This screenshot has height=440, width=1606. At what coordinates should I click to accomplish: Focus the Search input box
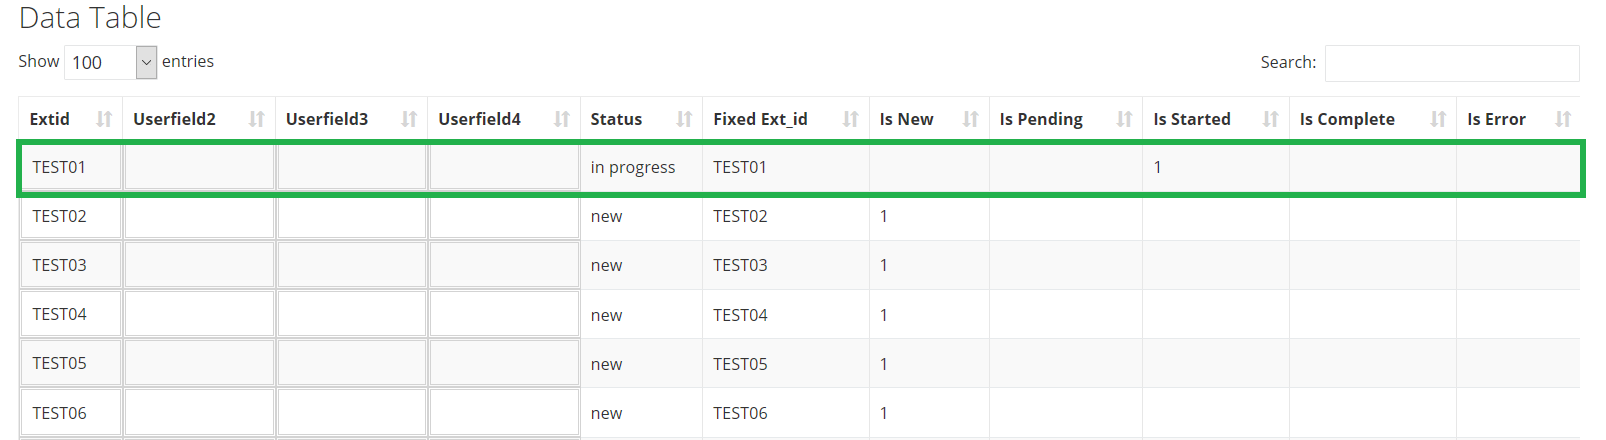(1451, 63)
